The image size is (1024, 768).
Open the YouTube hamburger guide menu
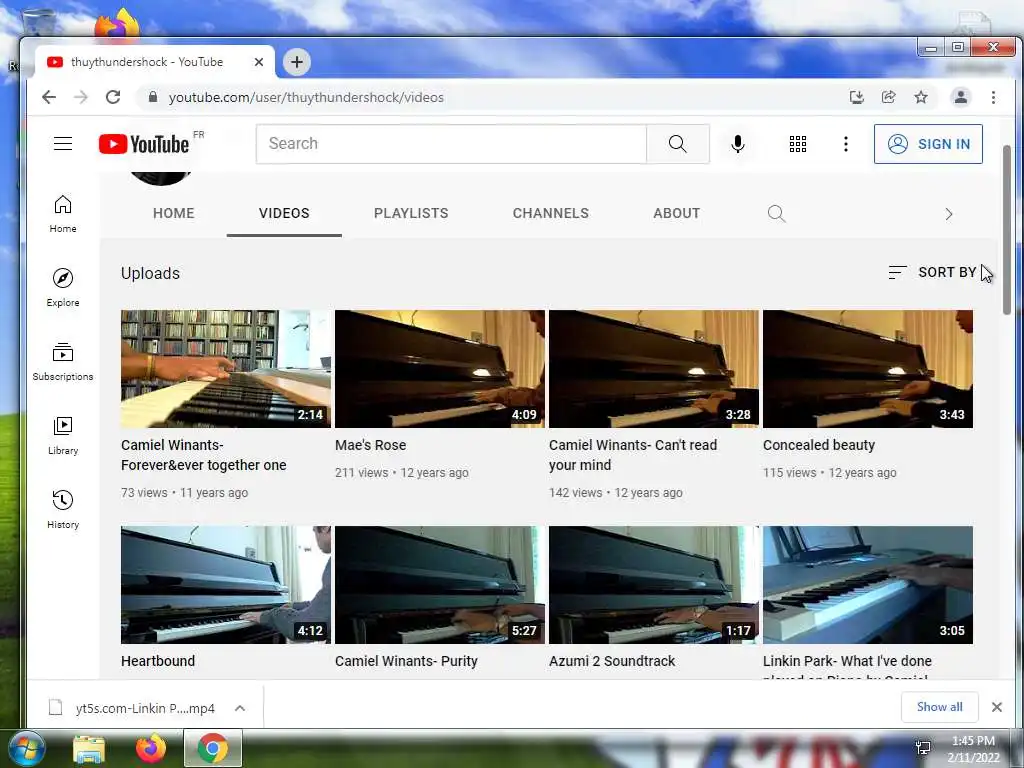[x=63, y=144]
